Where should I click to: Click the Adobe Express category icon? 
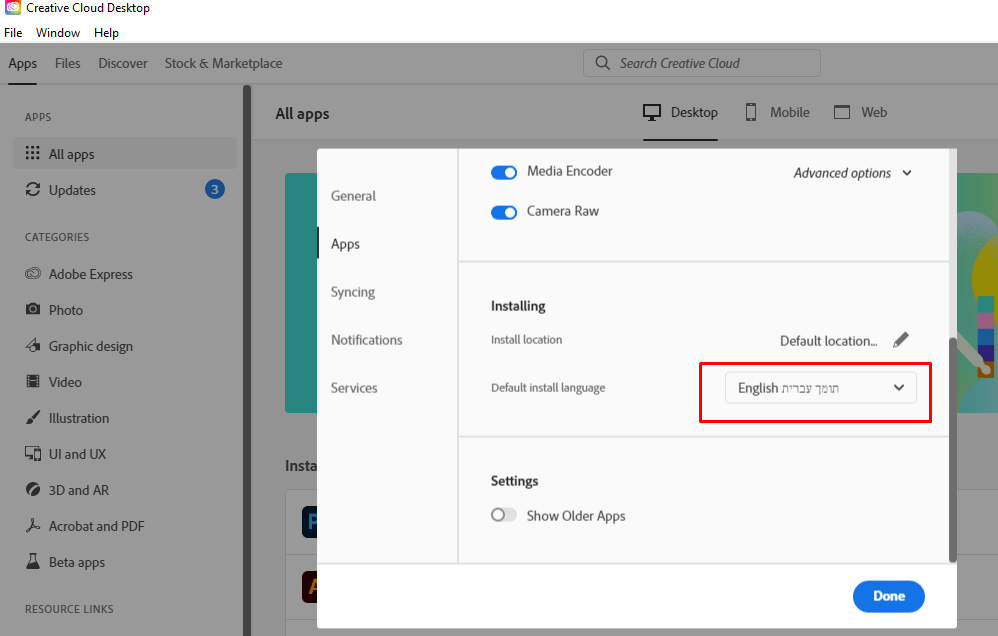[32, 274]
